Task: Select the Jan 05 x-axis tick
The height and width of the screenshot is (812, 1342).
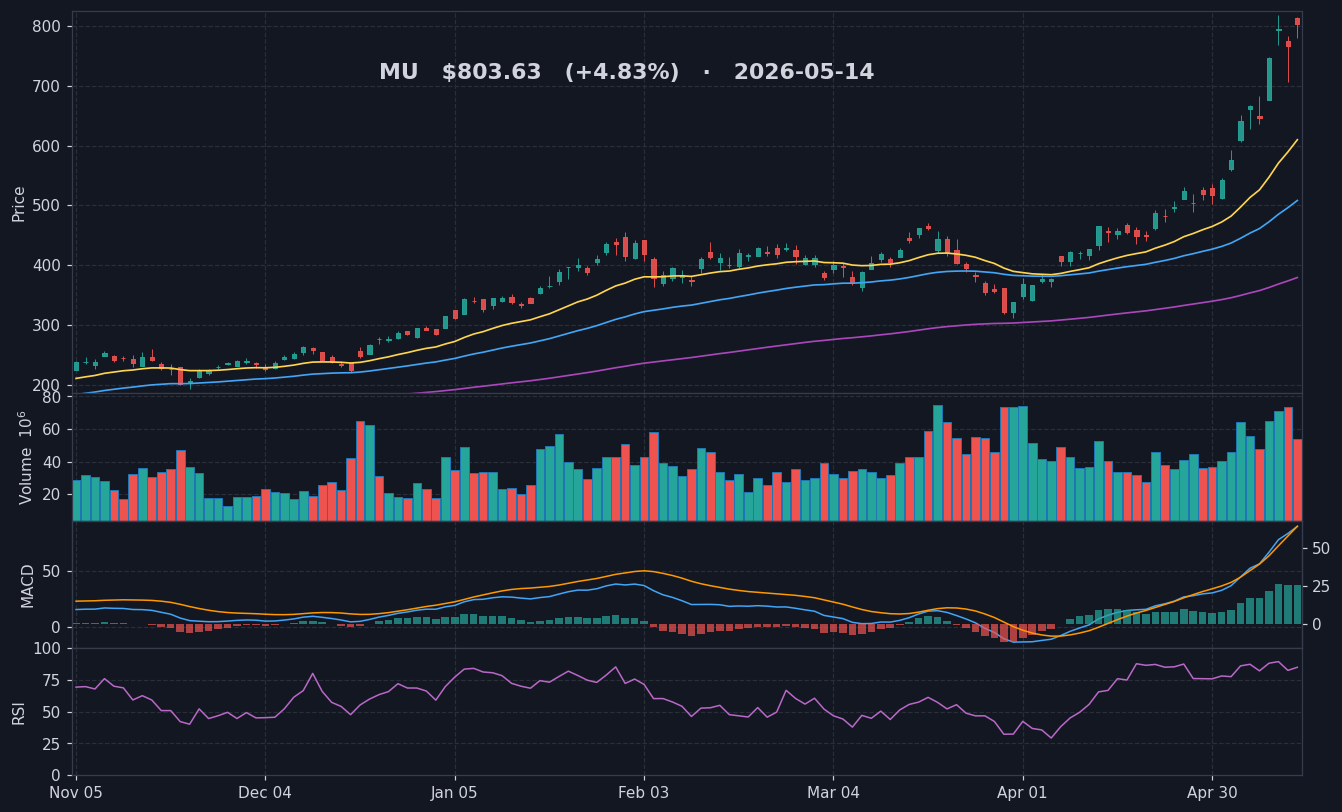Action: pyautogui.click(x=455, y=793)
